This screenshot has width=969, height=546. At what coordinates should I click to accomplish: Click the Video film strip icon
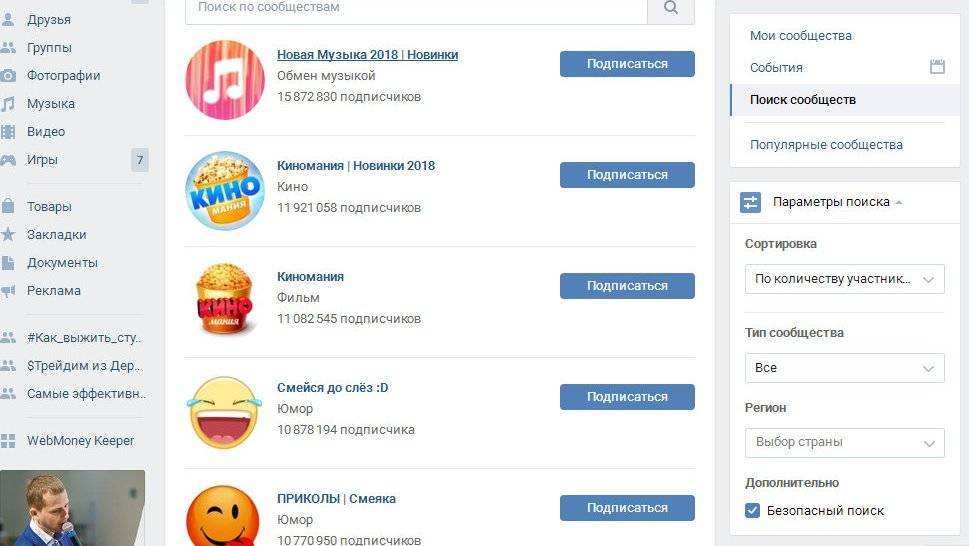point(7,132)
